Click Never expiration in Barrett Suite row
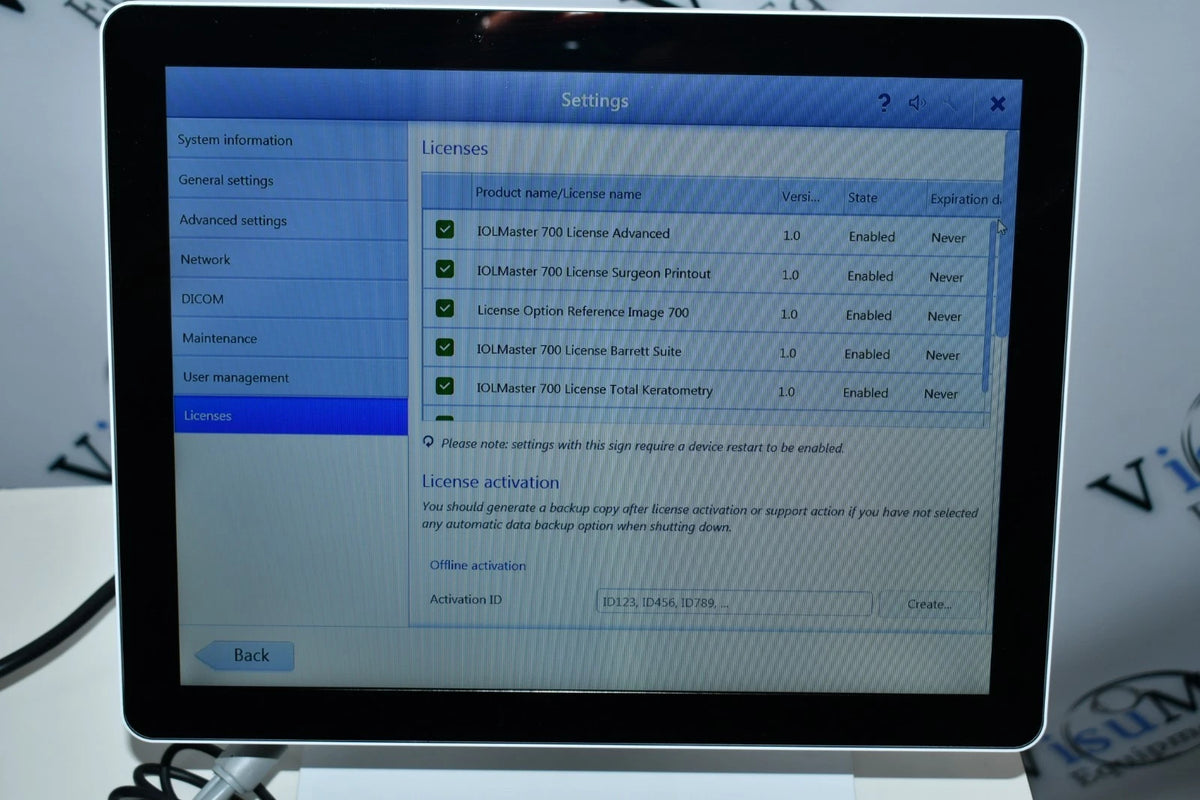The width and height of the screenshot is (1200, 800). point(943,355)
